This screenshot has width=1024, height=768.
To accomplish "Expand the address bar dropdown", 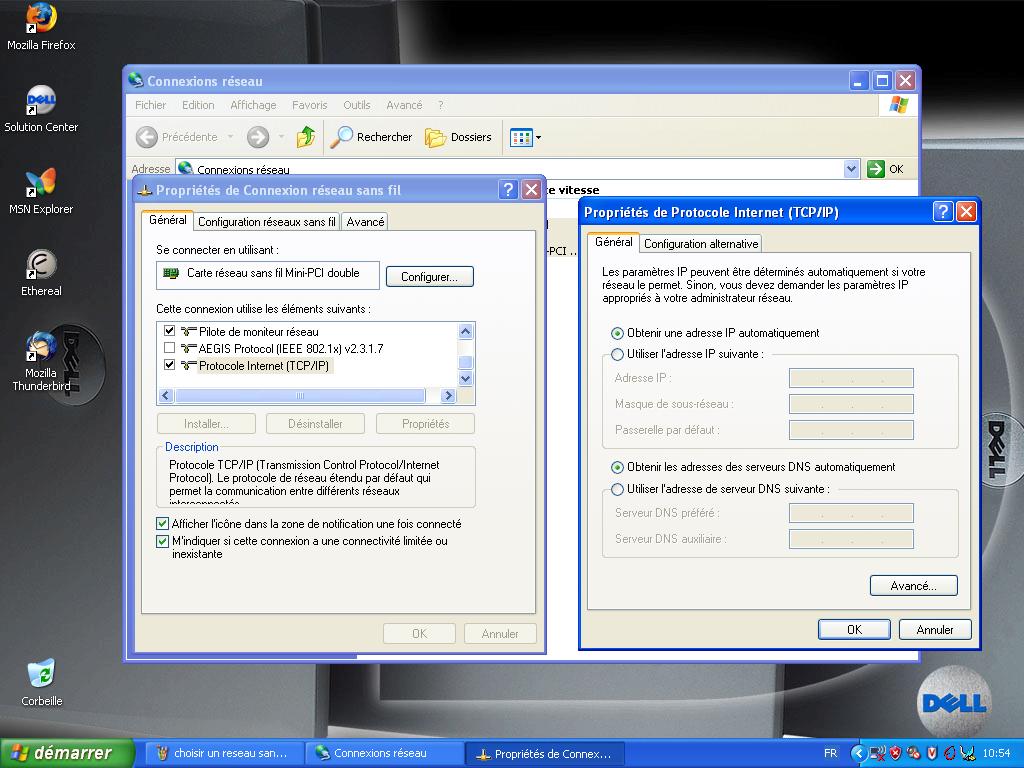I will point(851,169).
